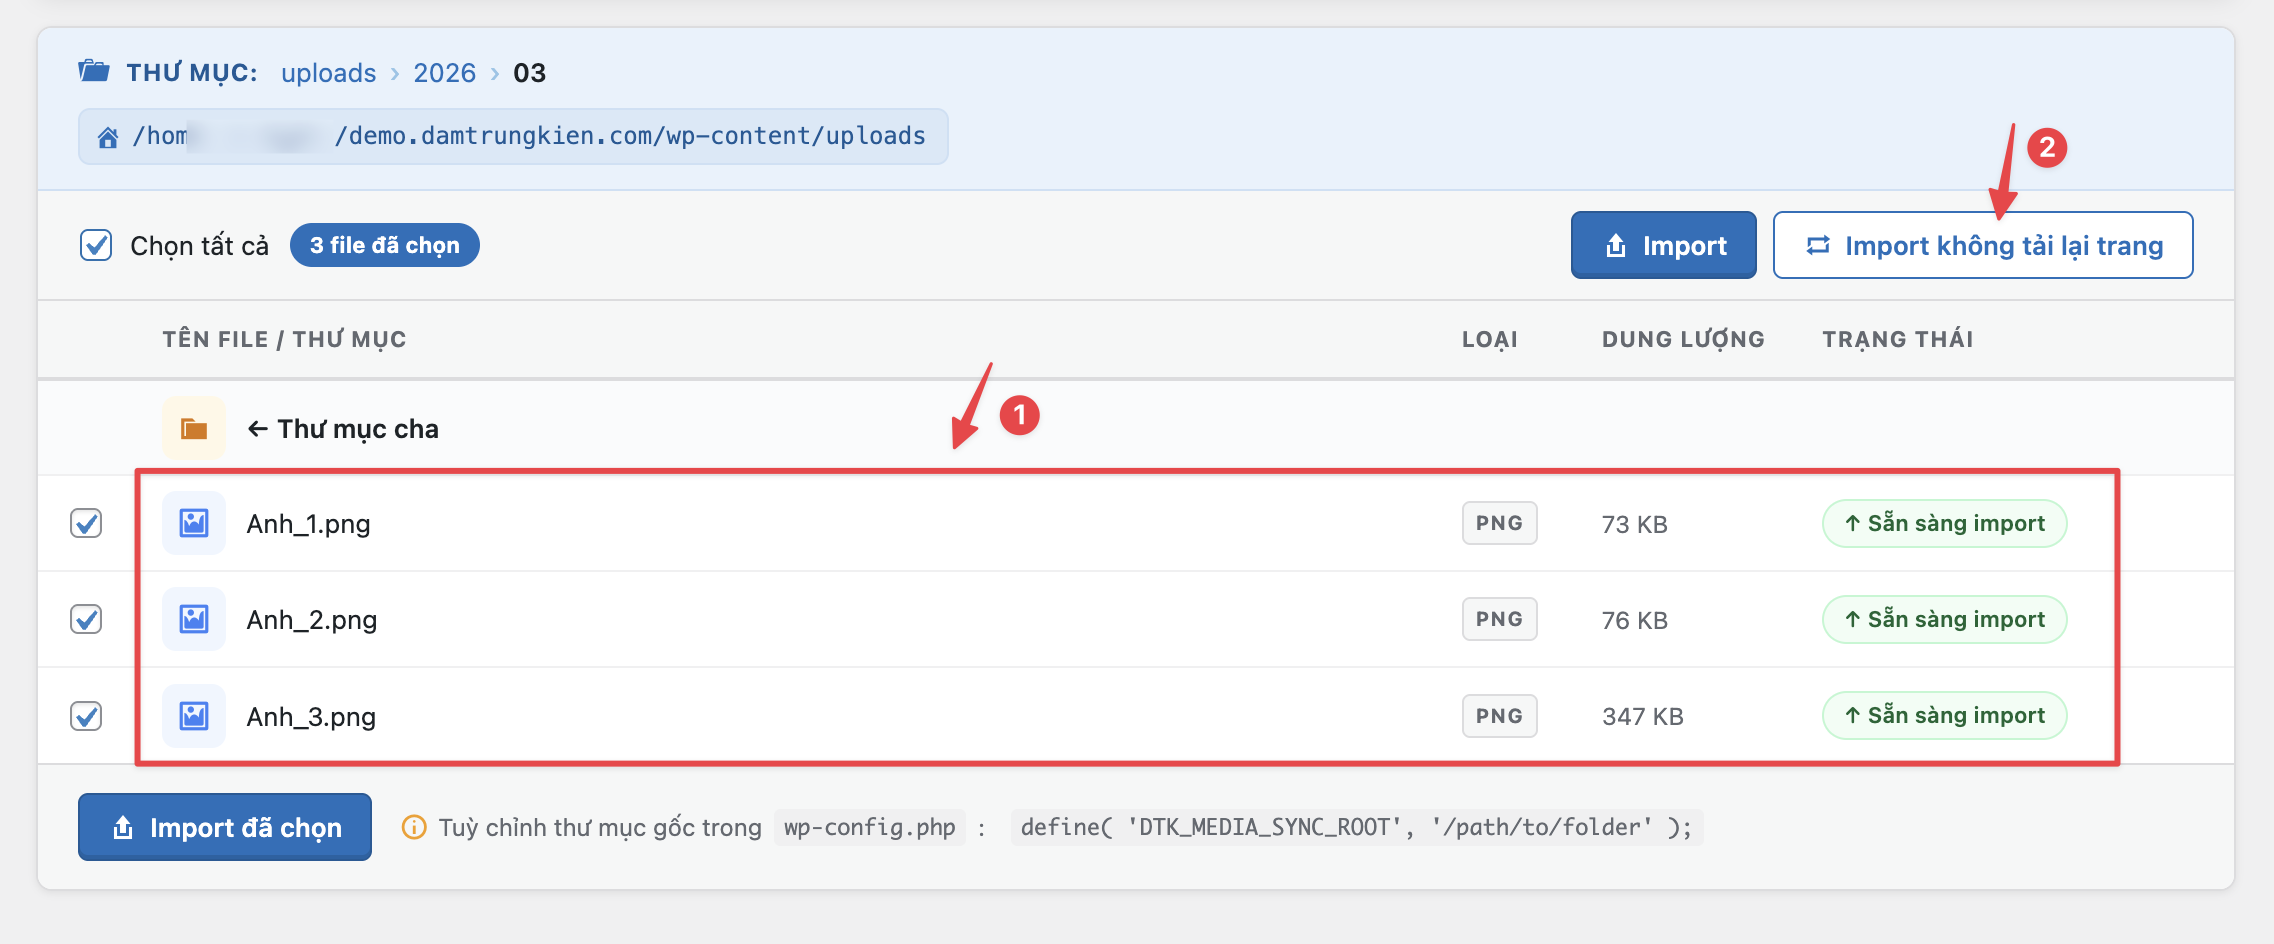This screenshot has height=944, width=2274.
Task: Go up using the Thư mục cha link
Action: (x=344, y=428)
